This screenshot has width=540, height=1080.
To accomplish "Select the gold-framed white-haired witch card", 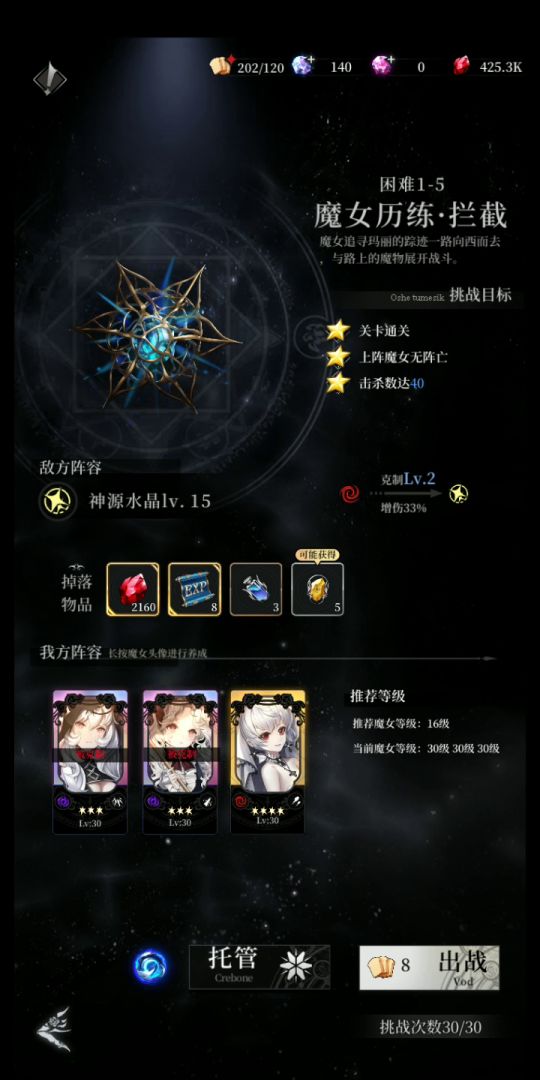I will tap(268, 760).
